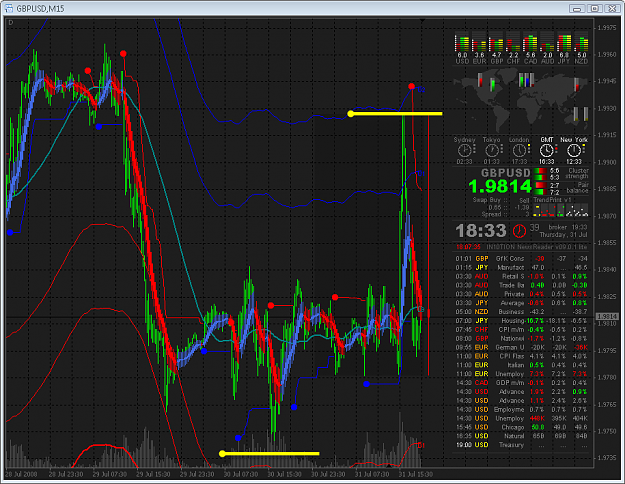This screenshot has width=625, height=484.
Task: Click the EUR 'Italian' news row
Action: (521, 365)
